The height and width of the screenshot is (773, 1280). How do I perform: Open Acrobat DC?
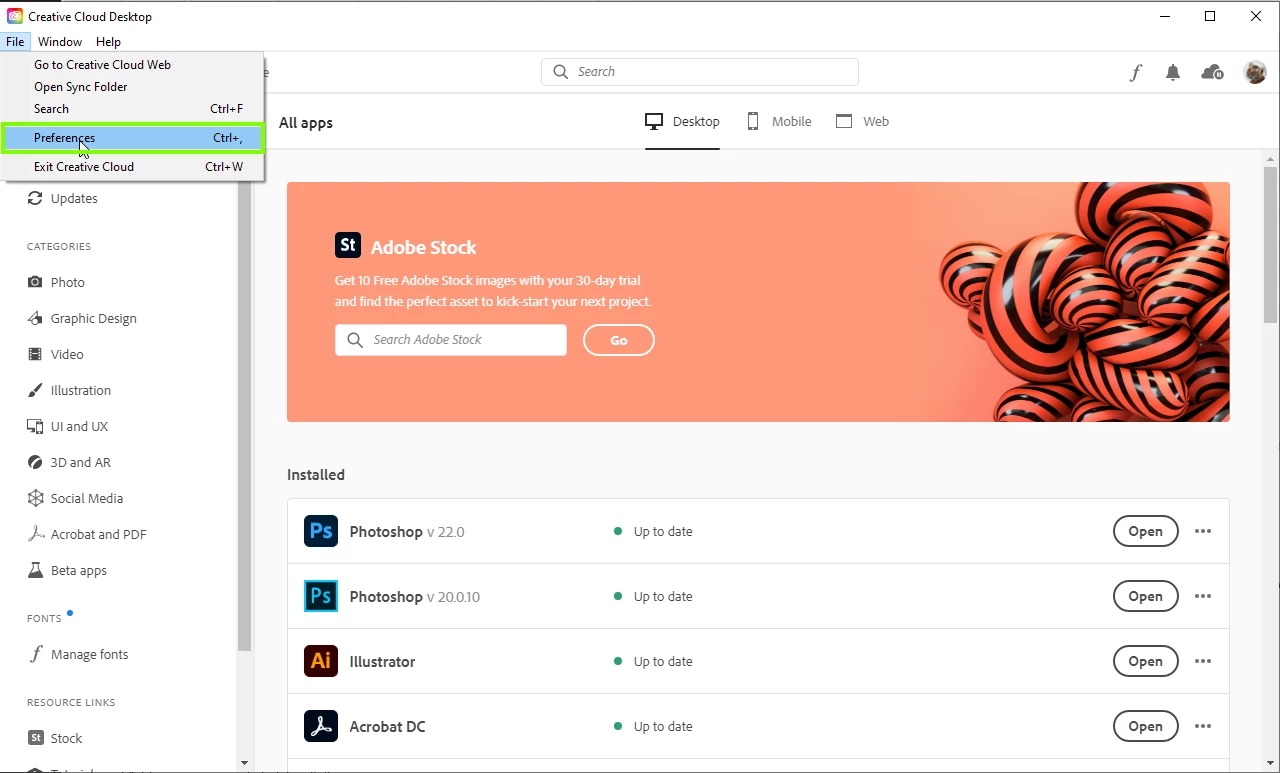1145,726
